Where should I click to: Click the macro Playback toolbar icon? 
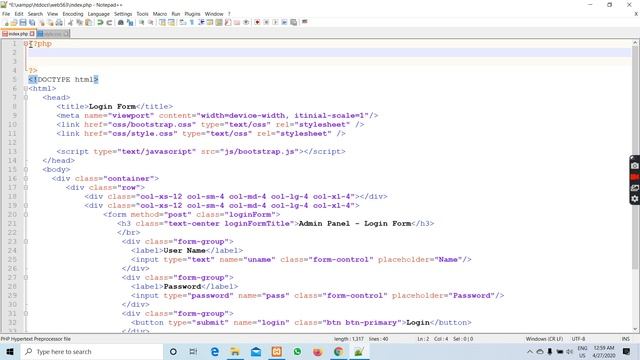click(275, 22)
